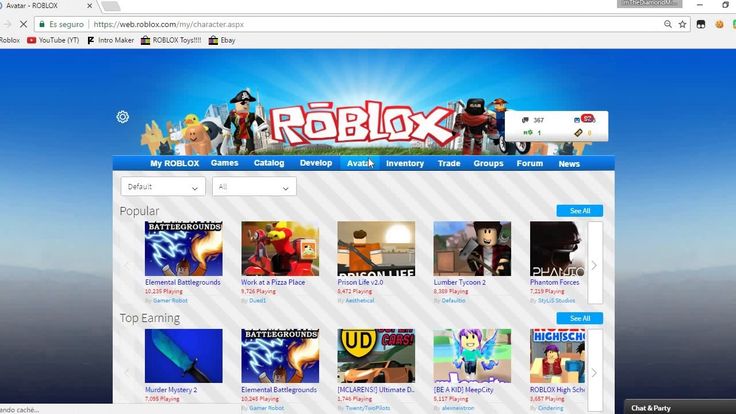Open creator link StyLiS Studios
The height and width of the screenshot is (414, 736).
(556, 300)
